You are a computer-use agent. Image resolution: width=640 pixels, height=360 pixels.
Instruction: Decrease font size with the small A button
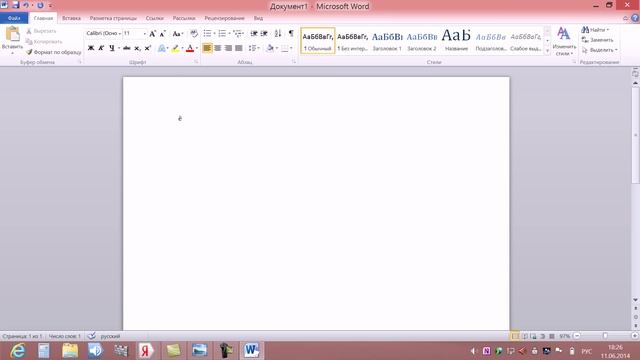[x=162, y=33]
